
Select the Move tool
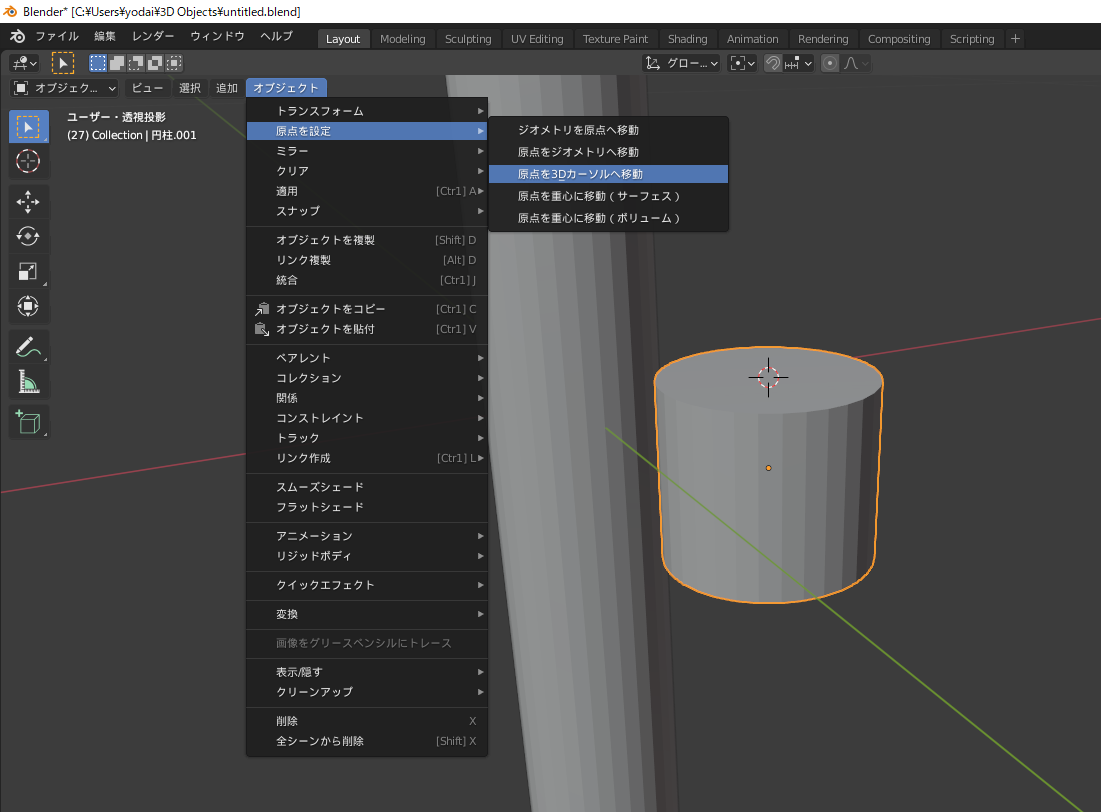(28, 202)
